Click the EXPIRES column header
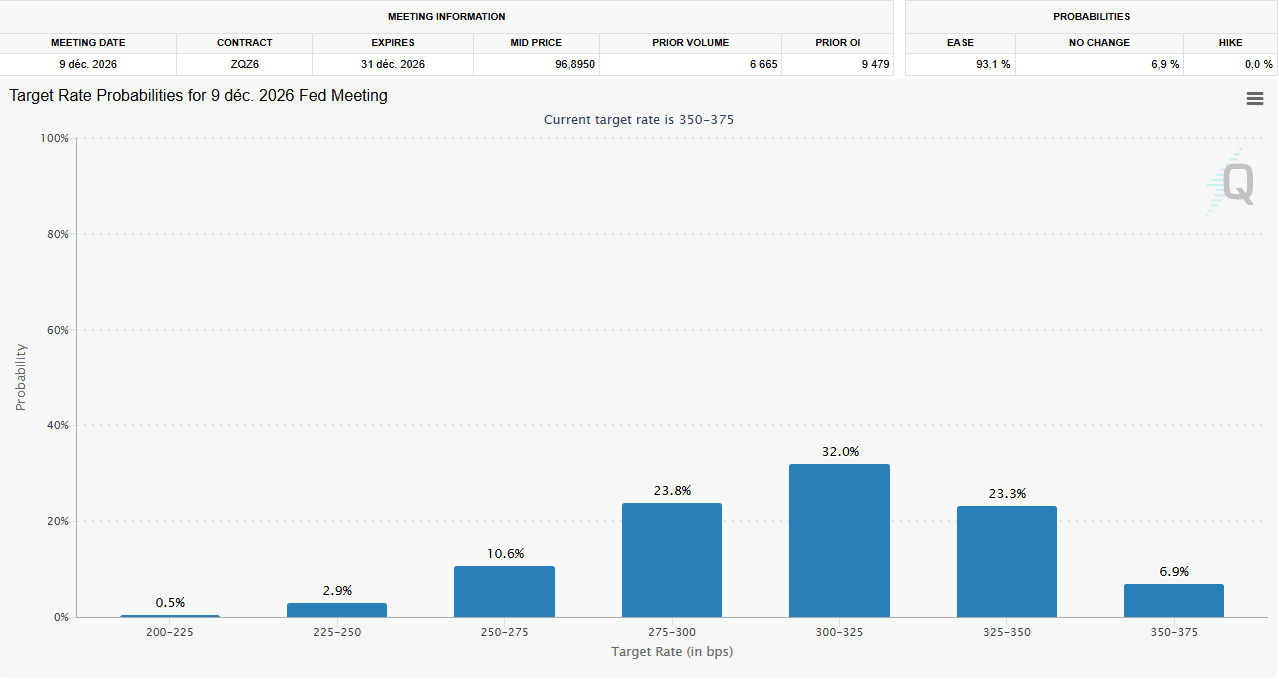Image resolution: width=1279 pixels, height=679 pixels. 392,42
